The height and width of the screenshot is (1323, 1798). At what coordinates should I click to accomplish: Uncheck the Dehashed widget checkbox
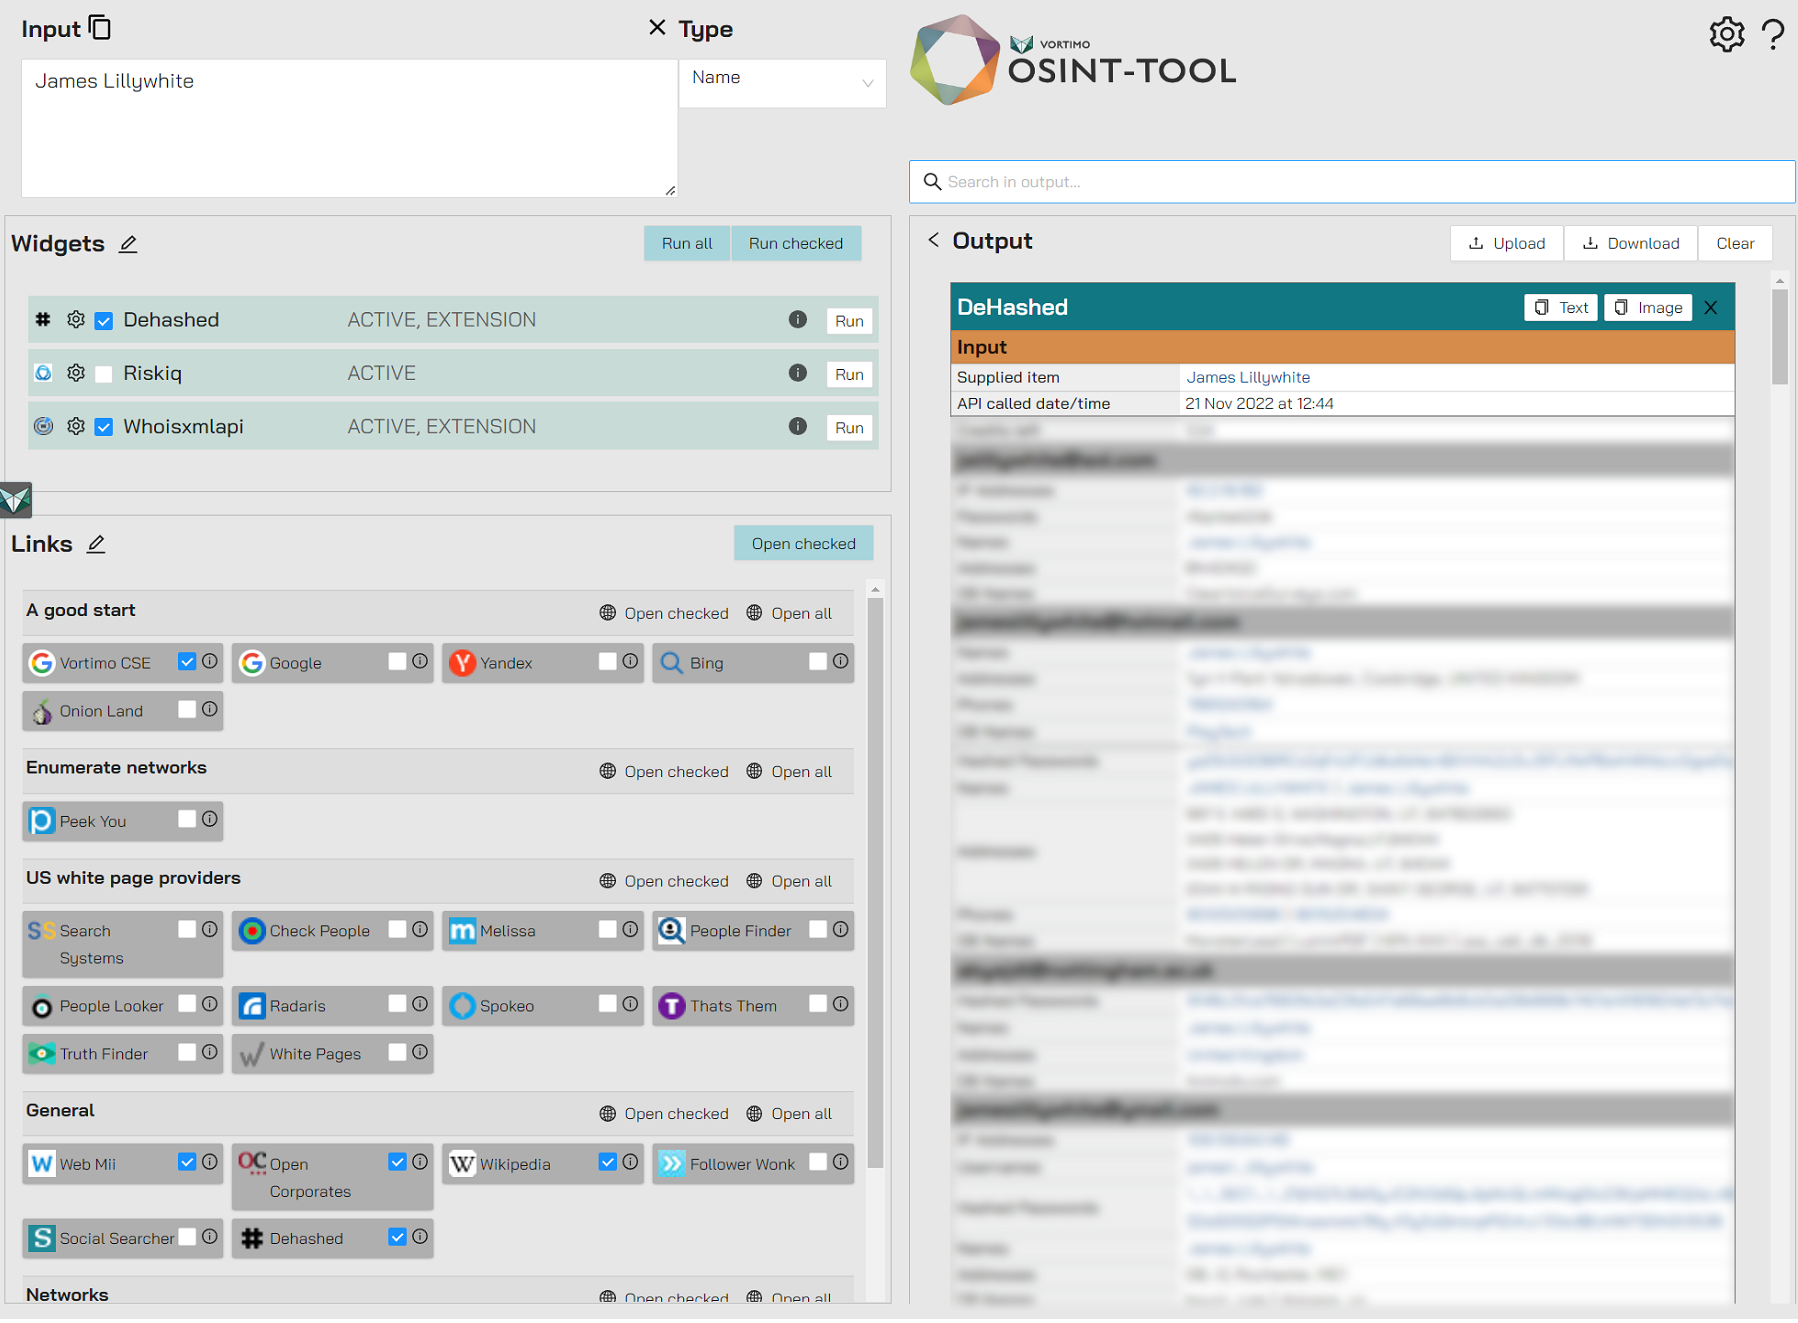[104, 321]
